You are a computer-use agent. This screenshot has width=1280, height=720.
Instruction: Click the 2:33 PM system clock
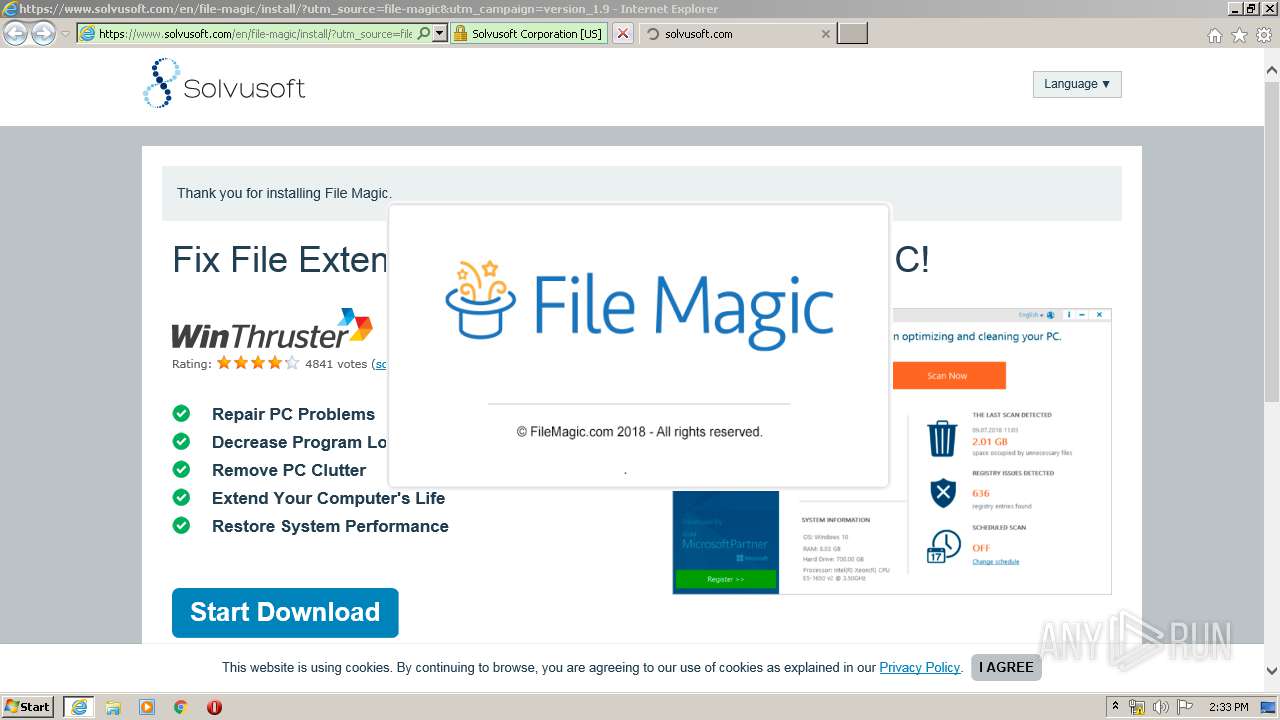pos(1228,707)
